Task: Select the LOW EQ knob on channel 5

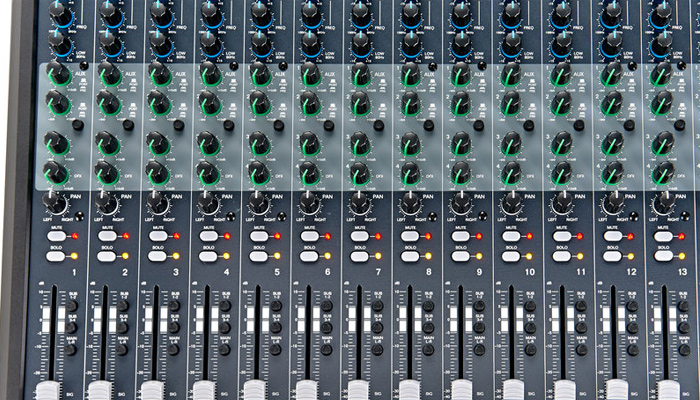Action: 262,45
